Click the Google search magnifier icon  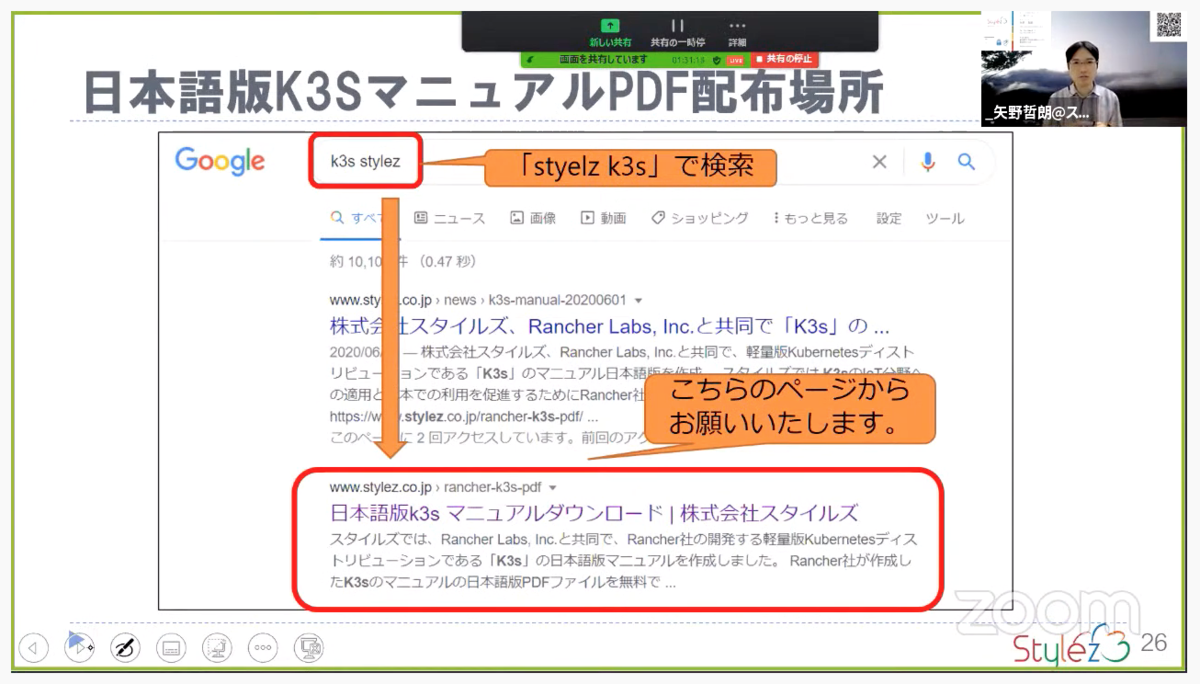968,161
